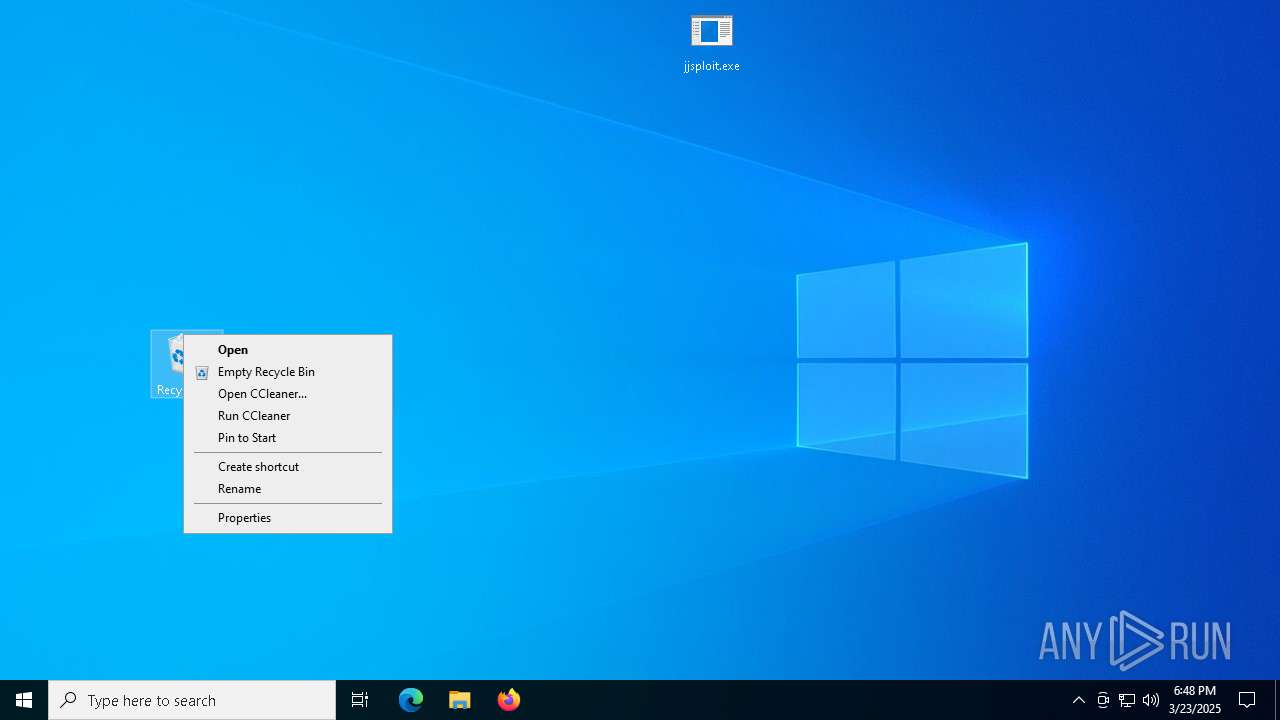Launch Microsoft Edge from the taskbar
Image resolution: width=1280 pixels, height=720 pixels.
(411, 700)
